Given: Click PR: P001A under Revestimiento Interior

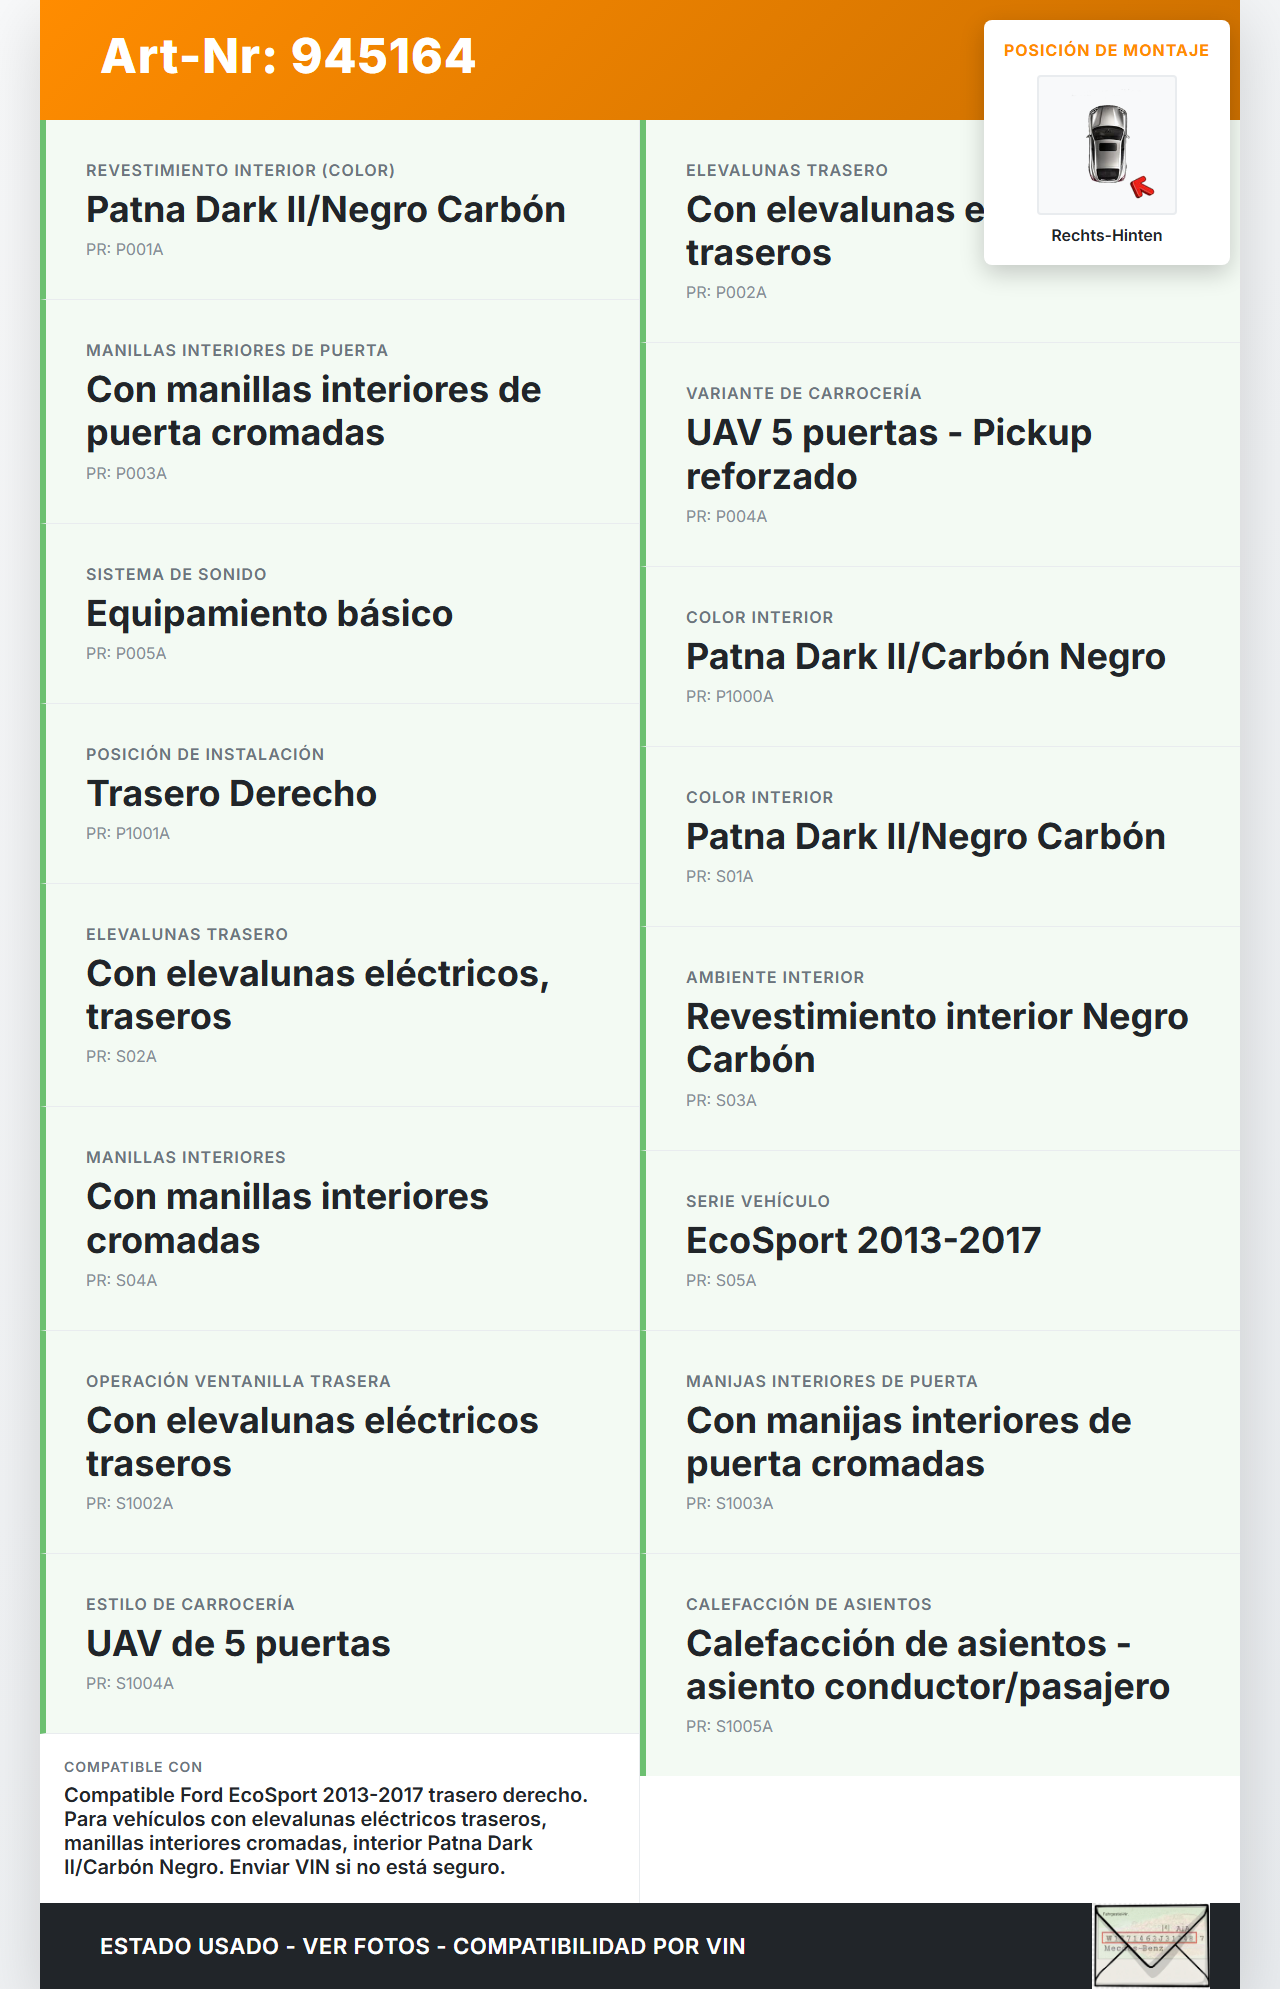Looking at the screenshot, I should click(x=125, y=250).
